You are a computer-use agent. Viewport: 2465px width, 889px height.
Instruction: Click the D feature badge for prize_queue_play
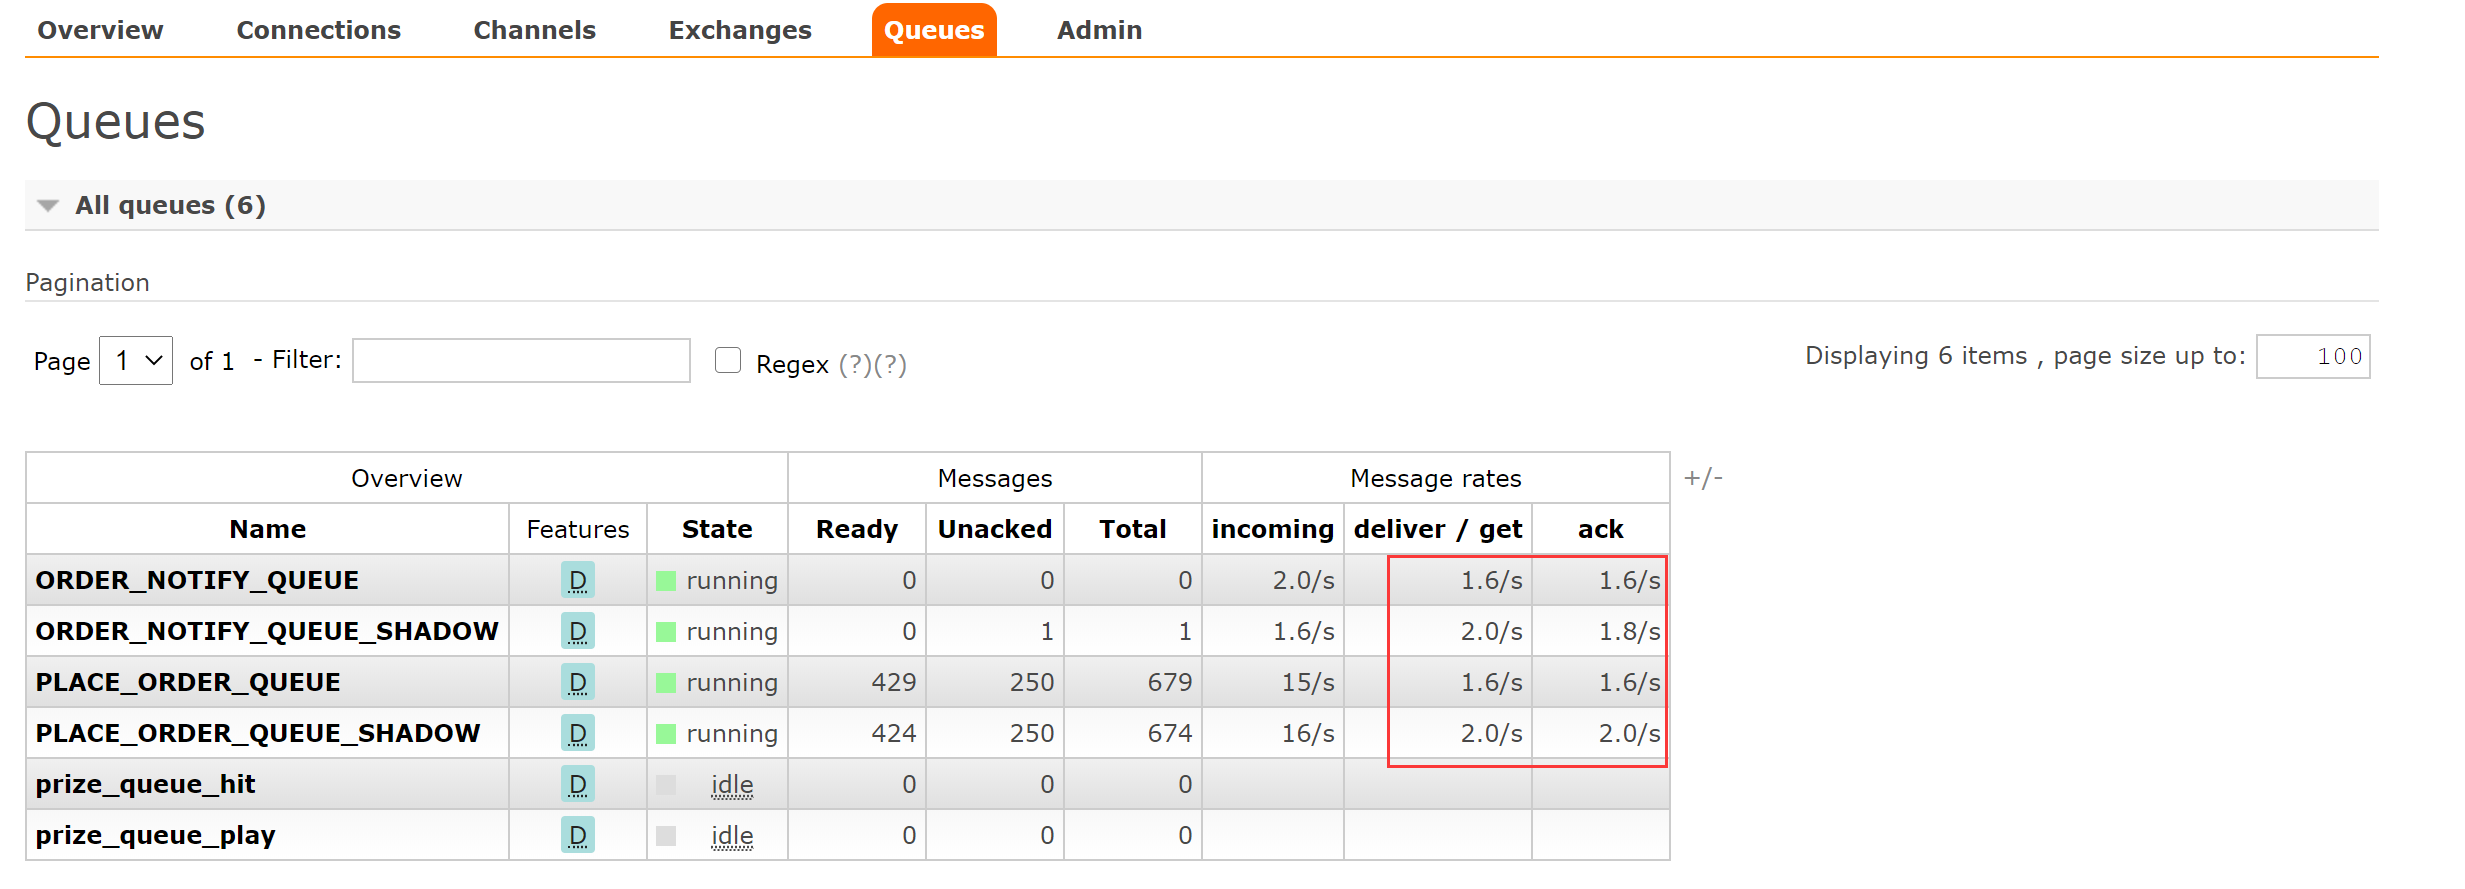(578, 835)
